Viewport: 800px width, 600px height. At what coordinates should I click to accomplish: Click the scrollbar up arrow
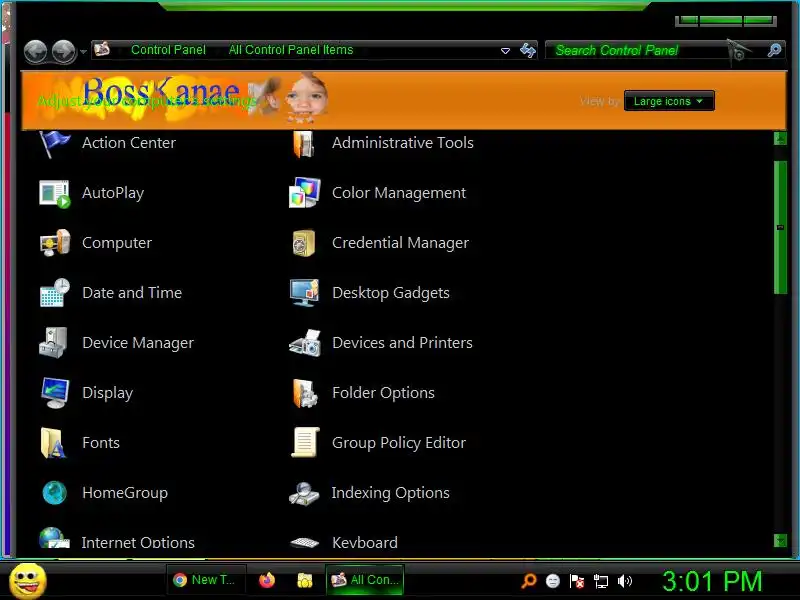click(780, 138)
